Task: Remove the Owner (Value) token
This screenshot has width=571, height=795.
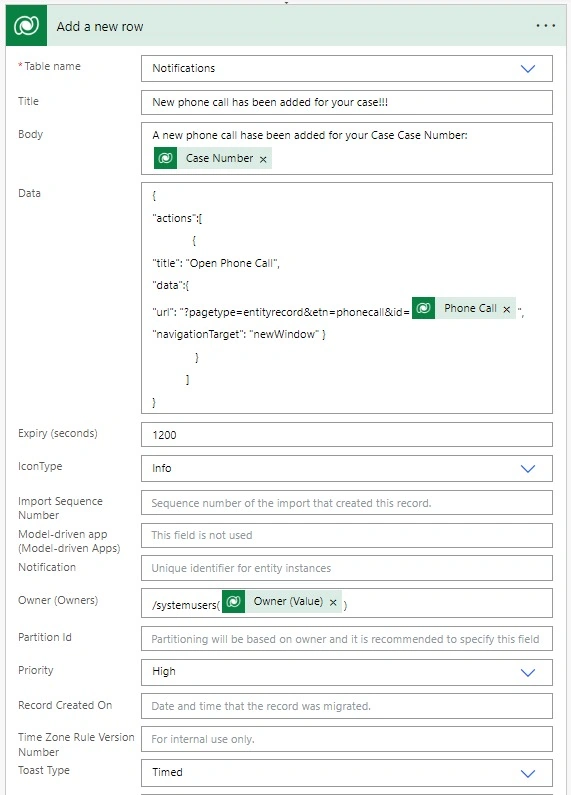Action: click(x=333, y=602)
